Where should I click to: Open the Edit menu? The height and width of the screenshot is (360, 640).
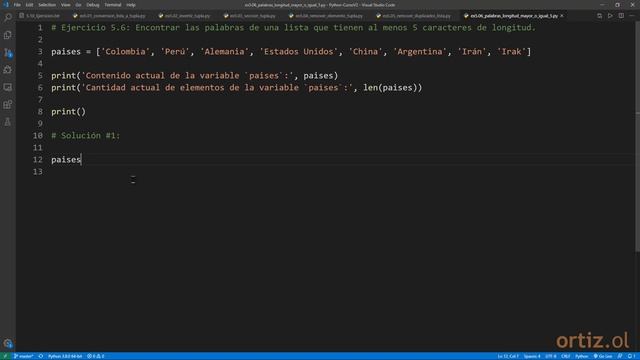(29, 5)
